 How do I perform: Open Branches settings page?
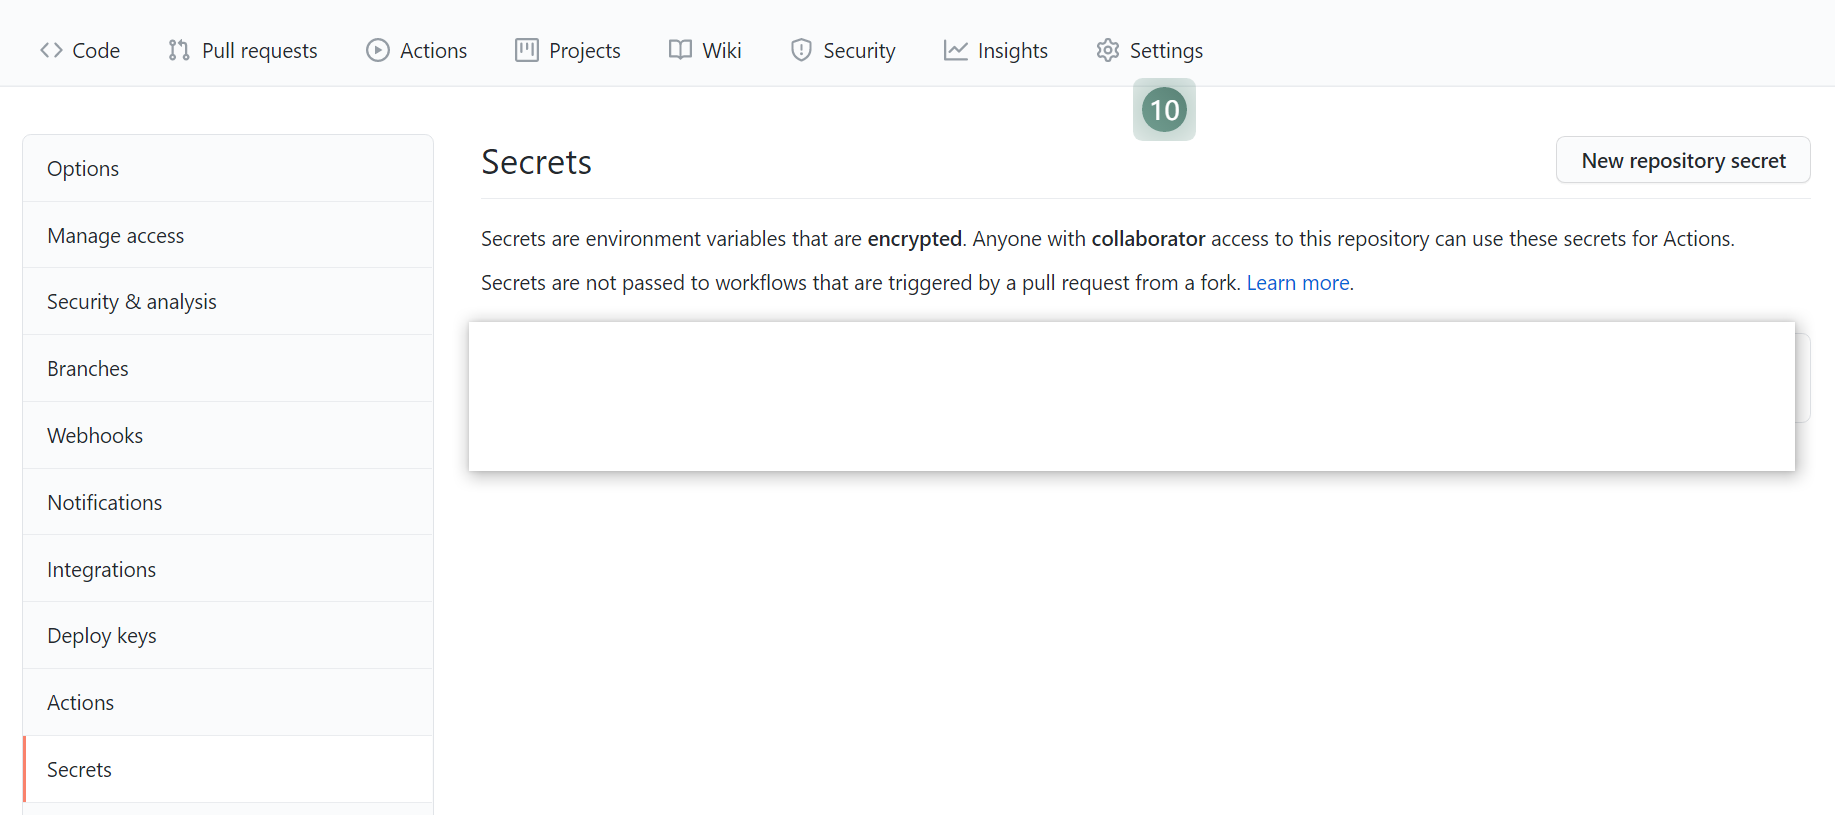pyautogui.click(x=228, y=369)
